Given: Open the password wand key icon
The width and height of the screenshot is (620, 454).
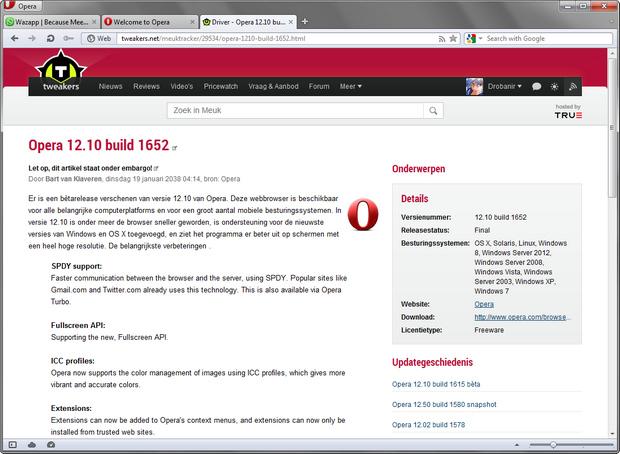Looking at the screenshot, I should [68, 38].
